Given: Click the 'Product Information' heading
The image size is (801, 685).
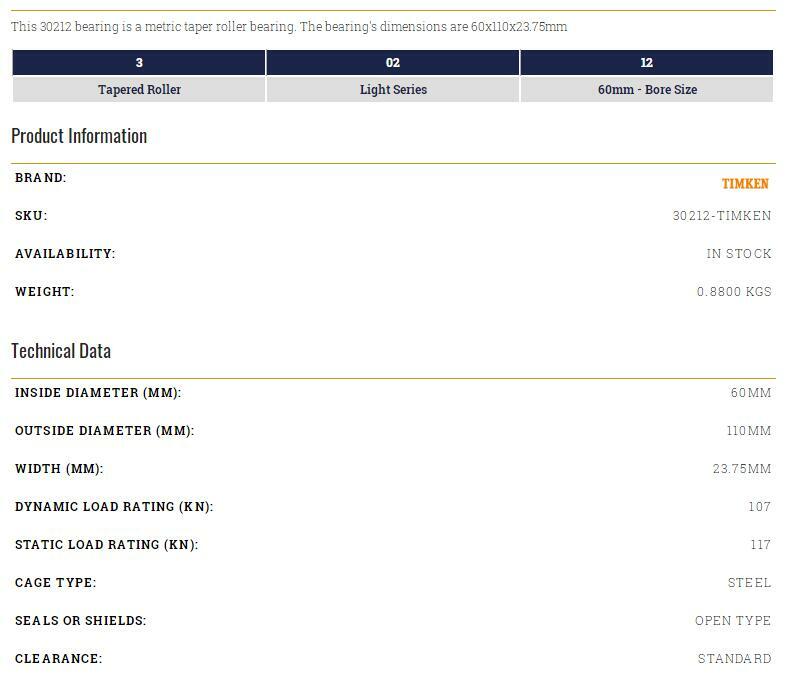Looking at the screenshot, I should [79, 136].
